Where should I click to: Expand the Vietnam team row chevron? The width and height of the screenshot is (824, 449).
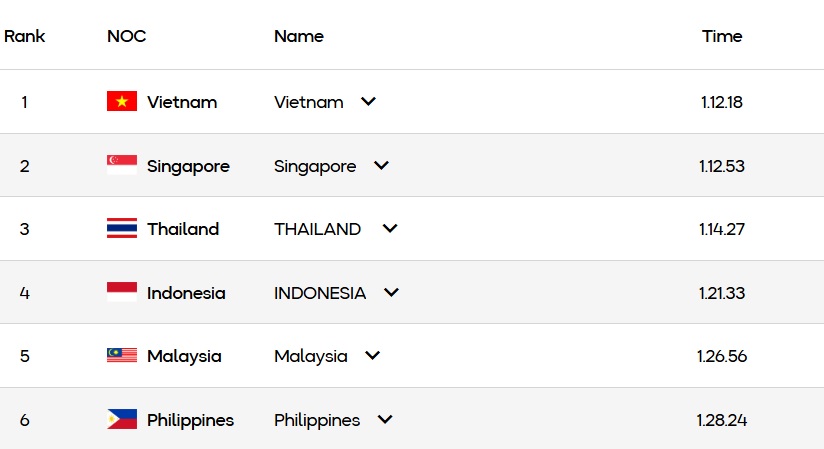(x=368, y=102)
